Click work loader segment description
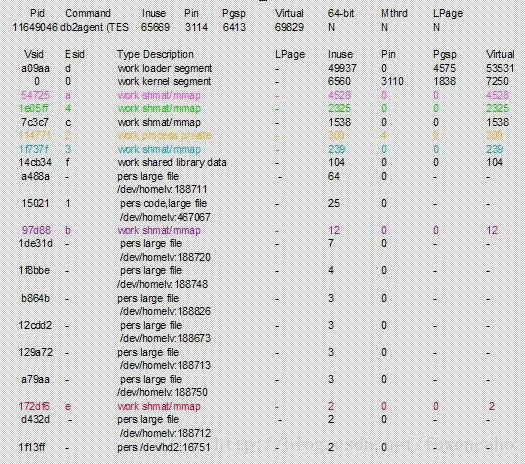The height and width of the screenshot is (464, 525). (x=165, y=68)
